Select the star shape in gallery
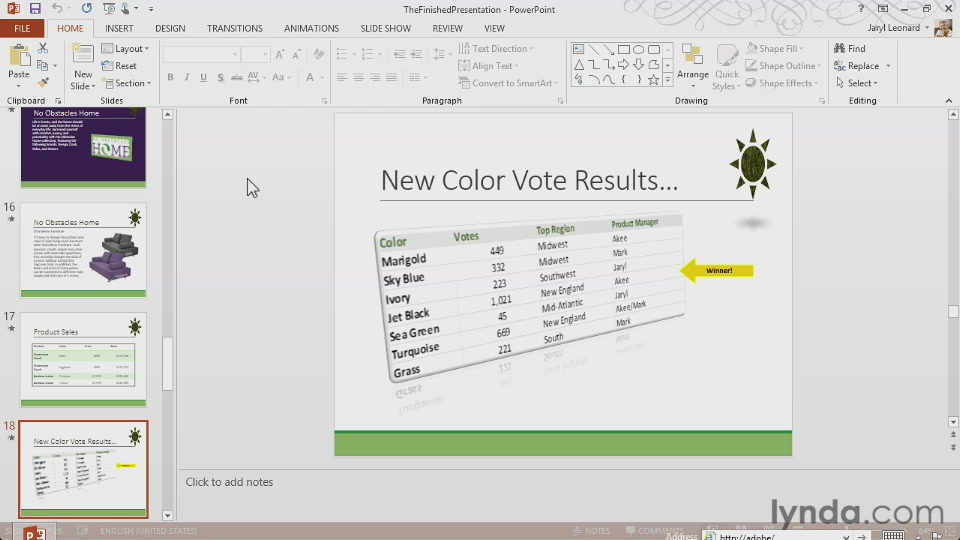960x540 pixels. pos(653,80)
